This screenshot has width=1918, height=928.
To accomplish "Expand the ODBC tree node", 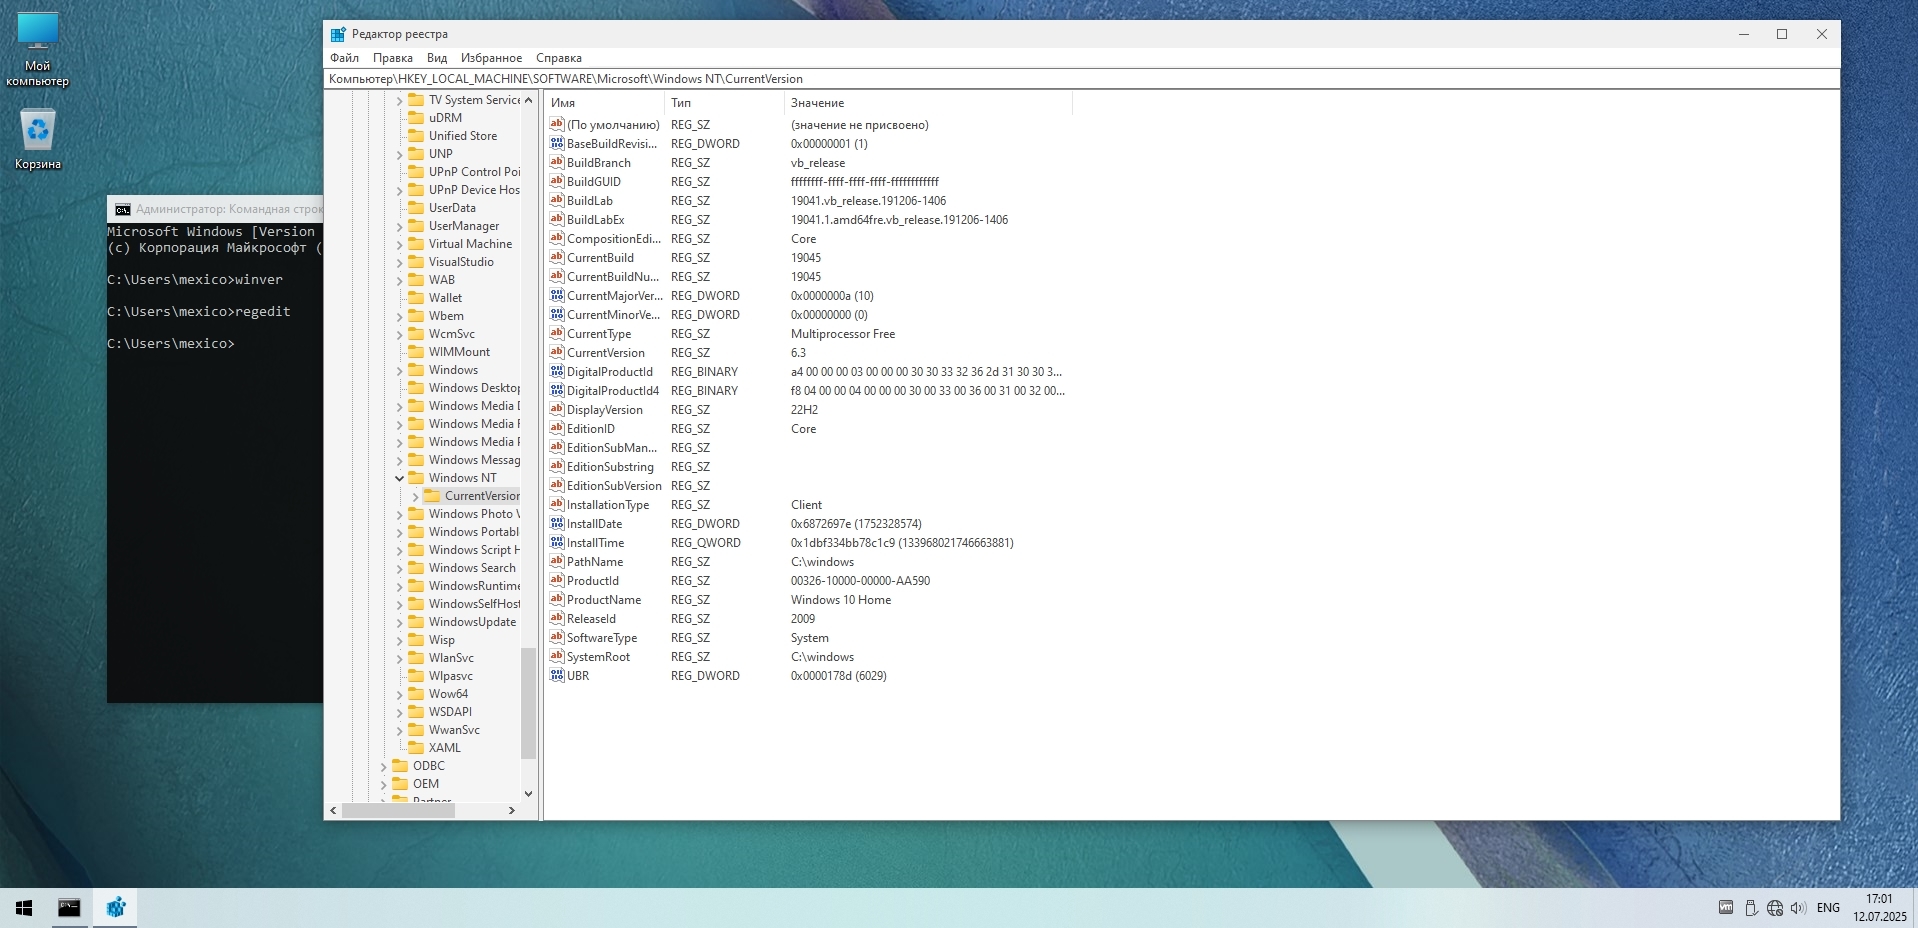I will tap(383, 766).
